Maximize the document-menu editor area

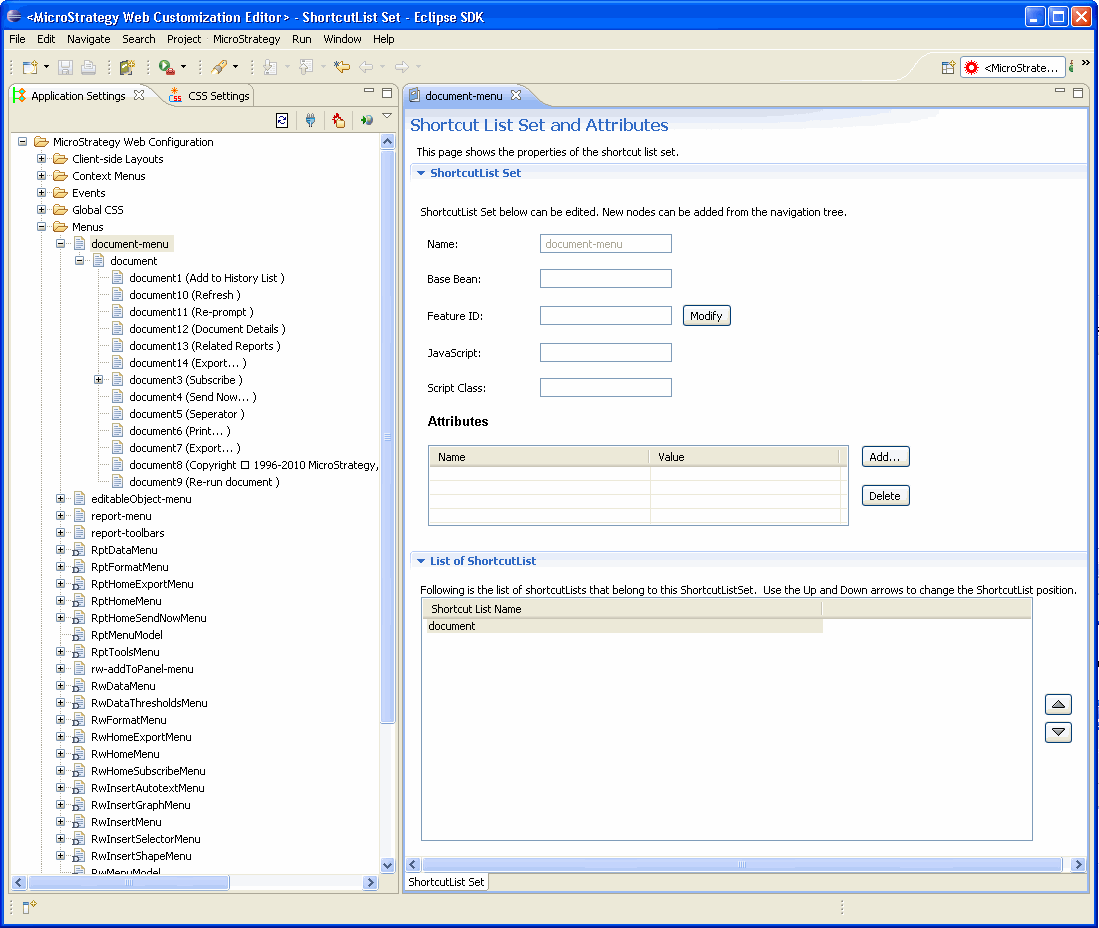pyautogui.click(x=1078, y=93)
